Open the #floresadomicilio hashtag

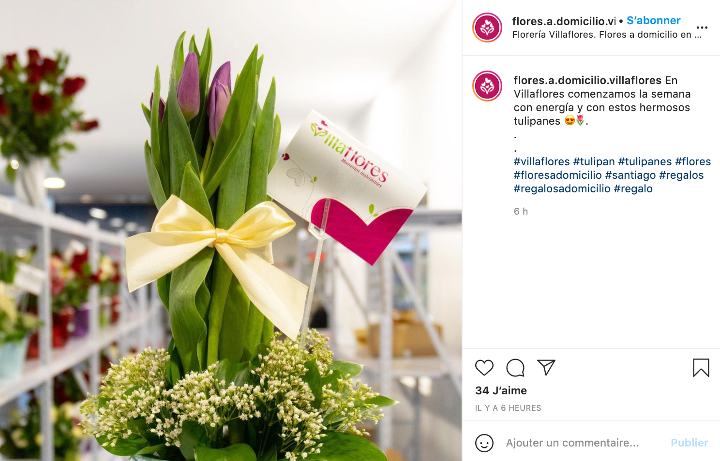pyautogui.click(x=557, y=175)
